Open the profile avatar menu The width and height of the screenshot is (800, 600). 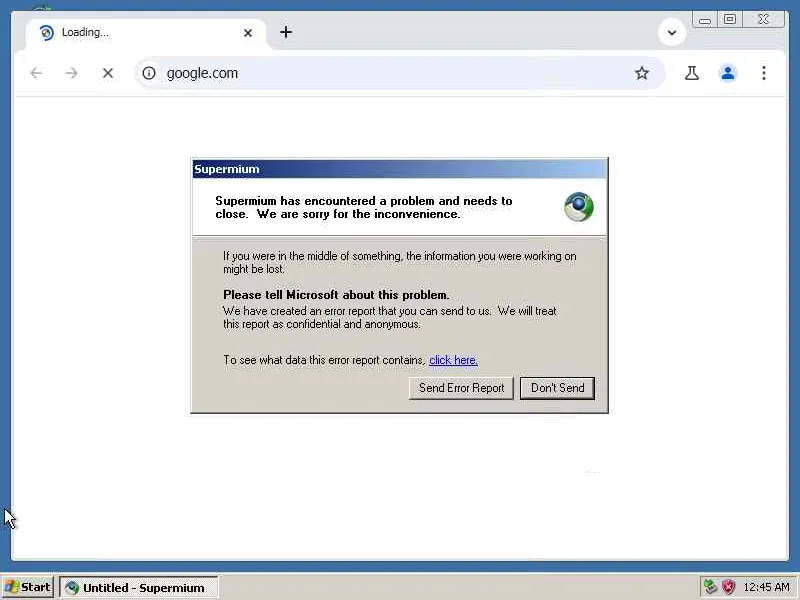click(x=728, y=73)
